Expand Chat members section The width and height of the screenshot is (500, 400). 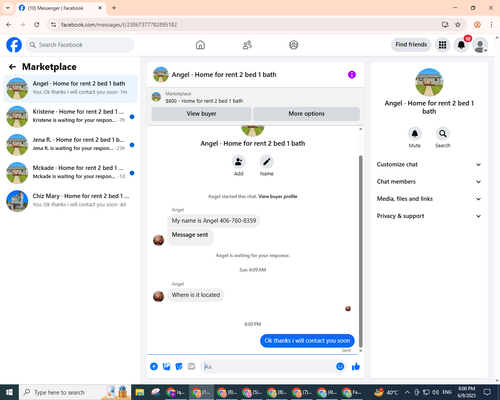pos(429,182)
